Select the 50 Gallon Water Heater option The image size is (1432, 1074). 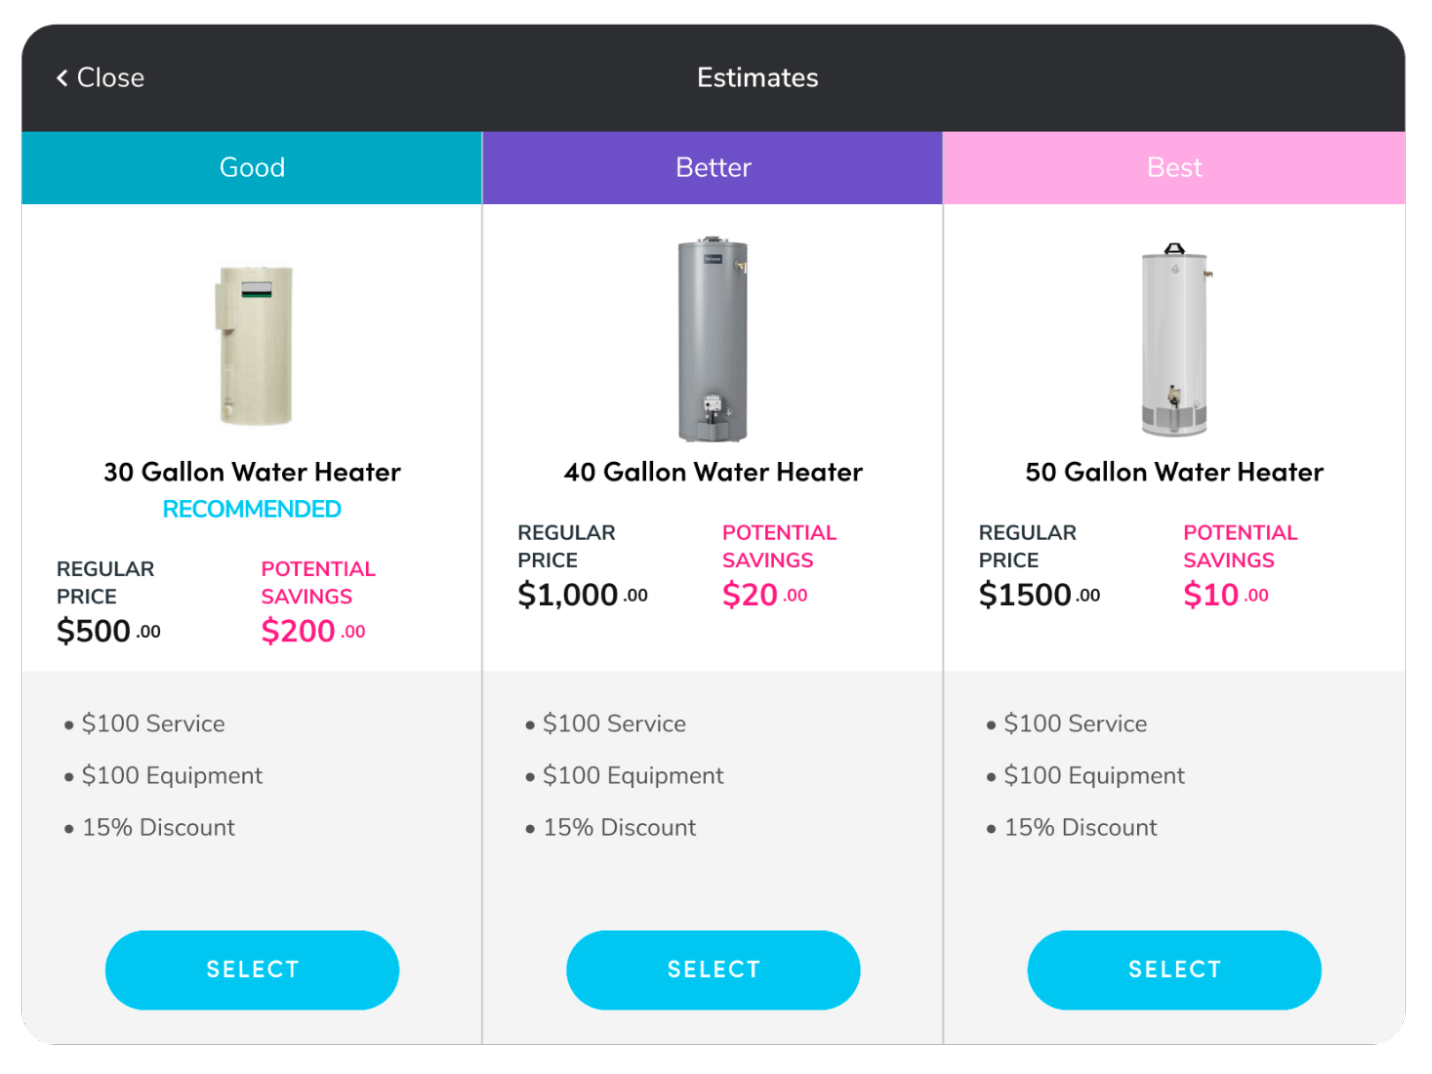[x=1174, y=969]
